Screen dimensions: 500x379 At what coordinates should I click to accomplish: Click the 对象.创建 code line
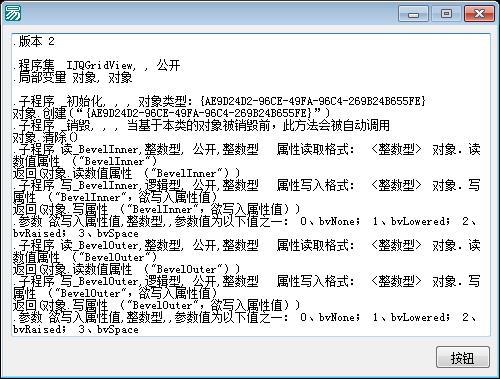[171, 113]
